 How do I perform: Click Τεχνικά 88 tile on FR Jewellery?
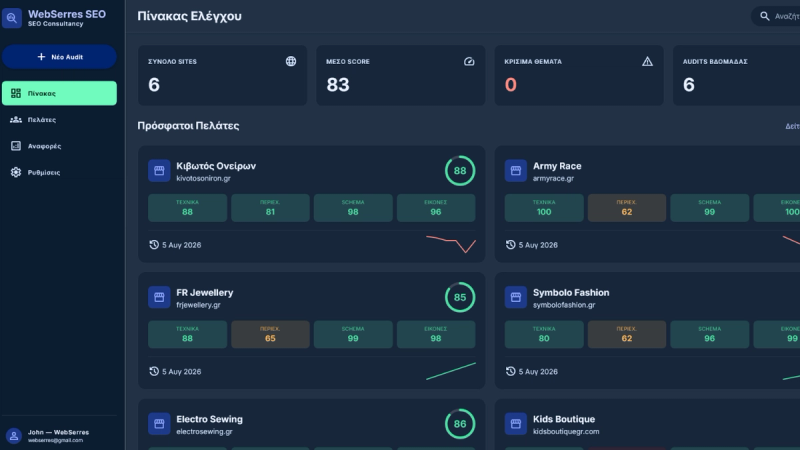[187, 334]
